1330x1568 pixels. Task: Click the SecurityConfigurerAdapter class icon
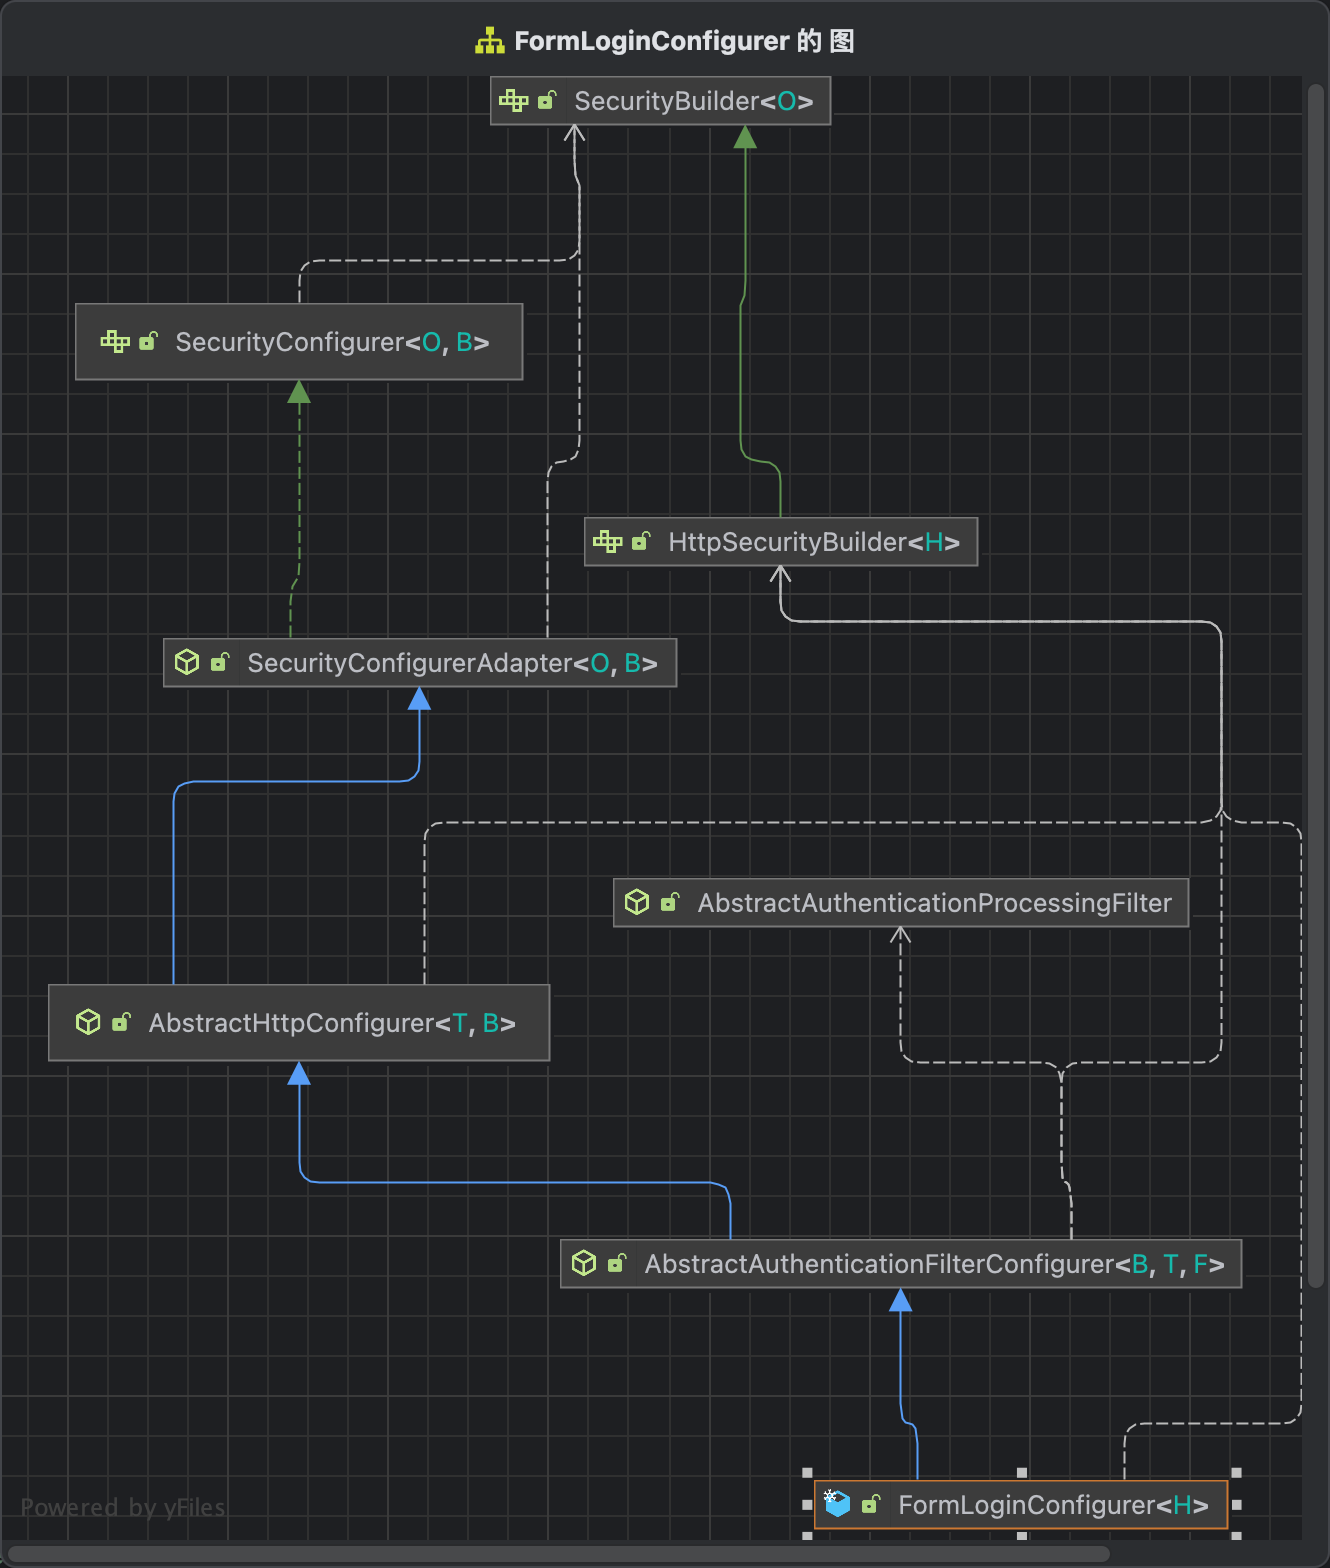187,662
